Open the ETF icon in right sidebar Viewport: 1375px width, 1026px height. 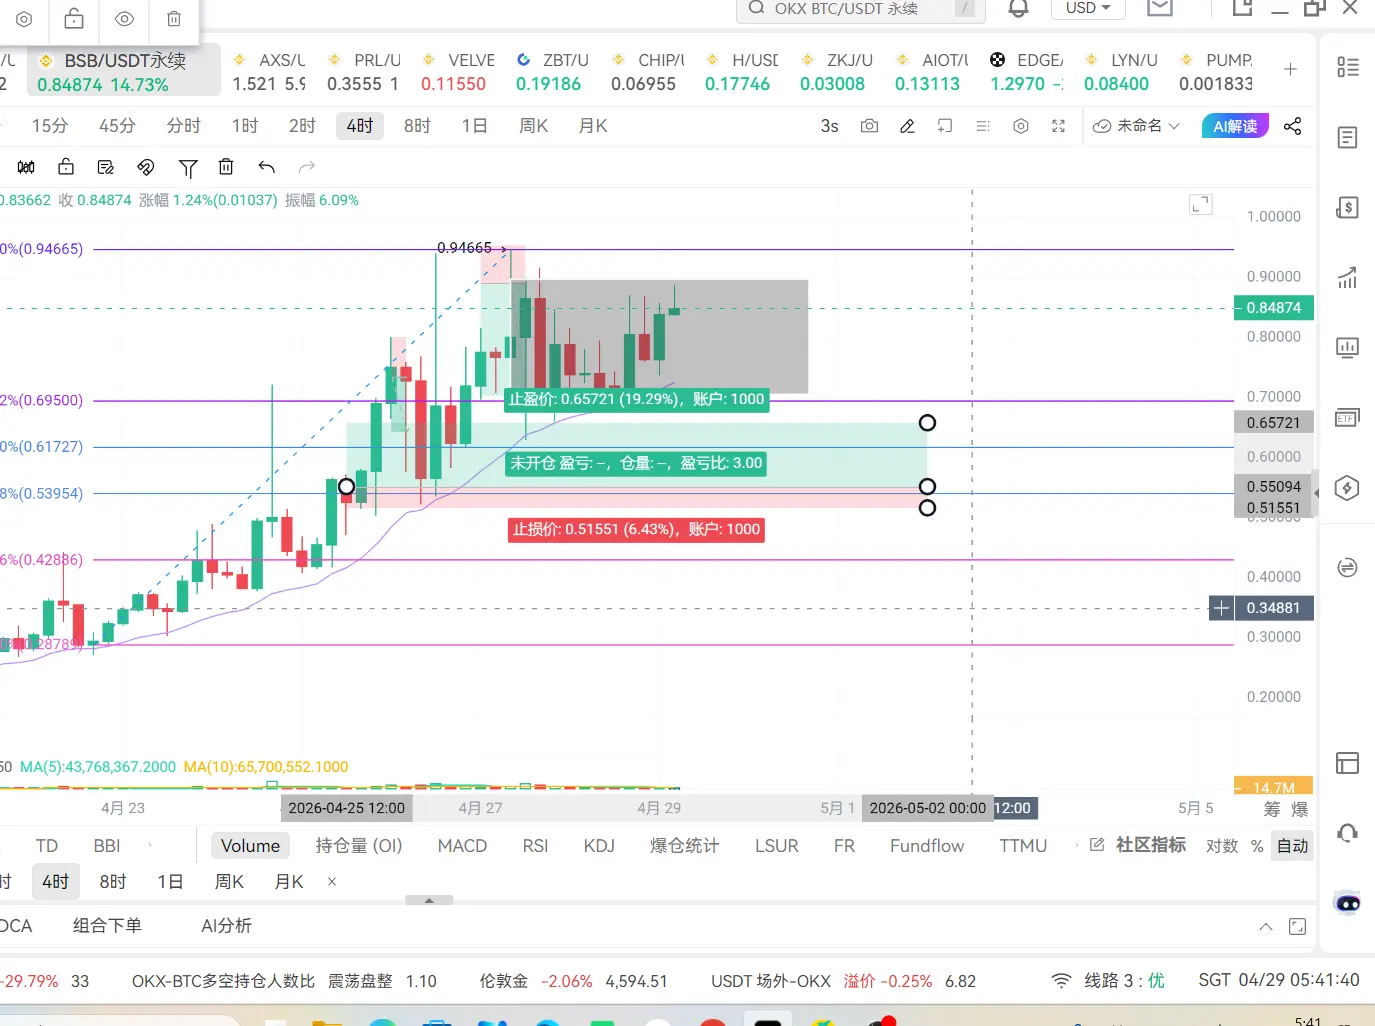click(1347, 418)
